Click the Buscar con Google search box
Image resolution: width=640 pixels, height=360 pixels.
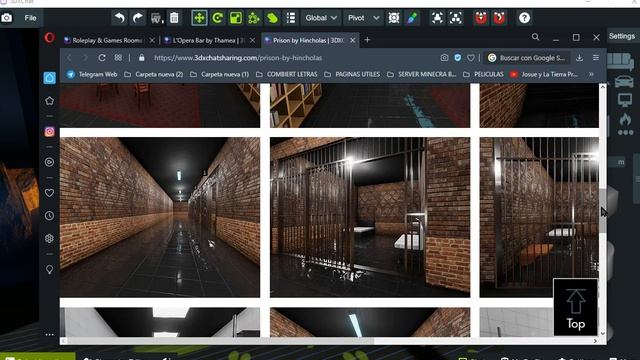coord(527,58)
